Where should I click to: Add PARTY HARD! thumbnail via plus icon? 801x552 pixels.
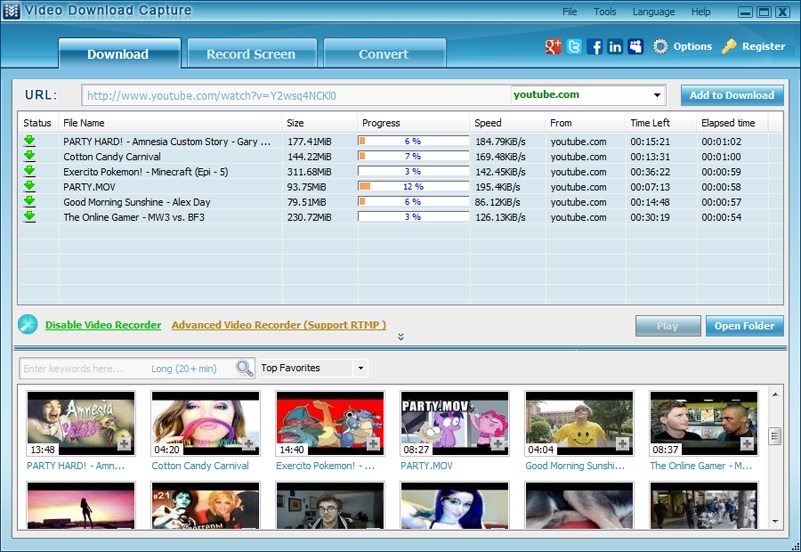(124, 444)
